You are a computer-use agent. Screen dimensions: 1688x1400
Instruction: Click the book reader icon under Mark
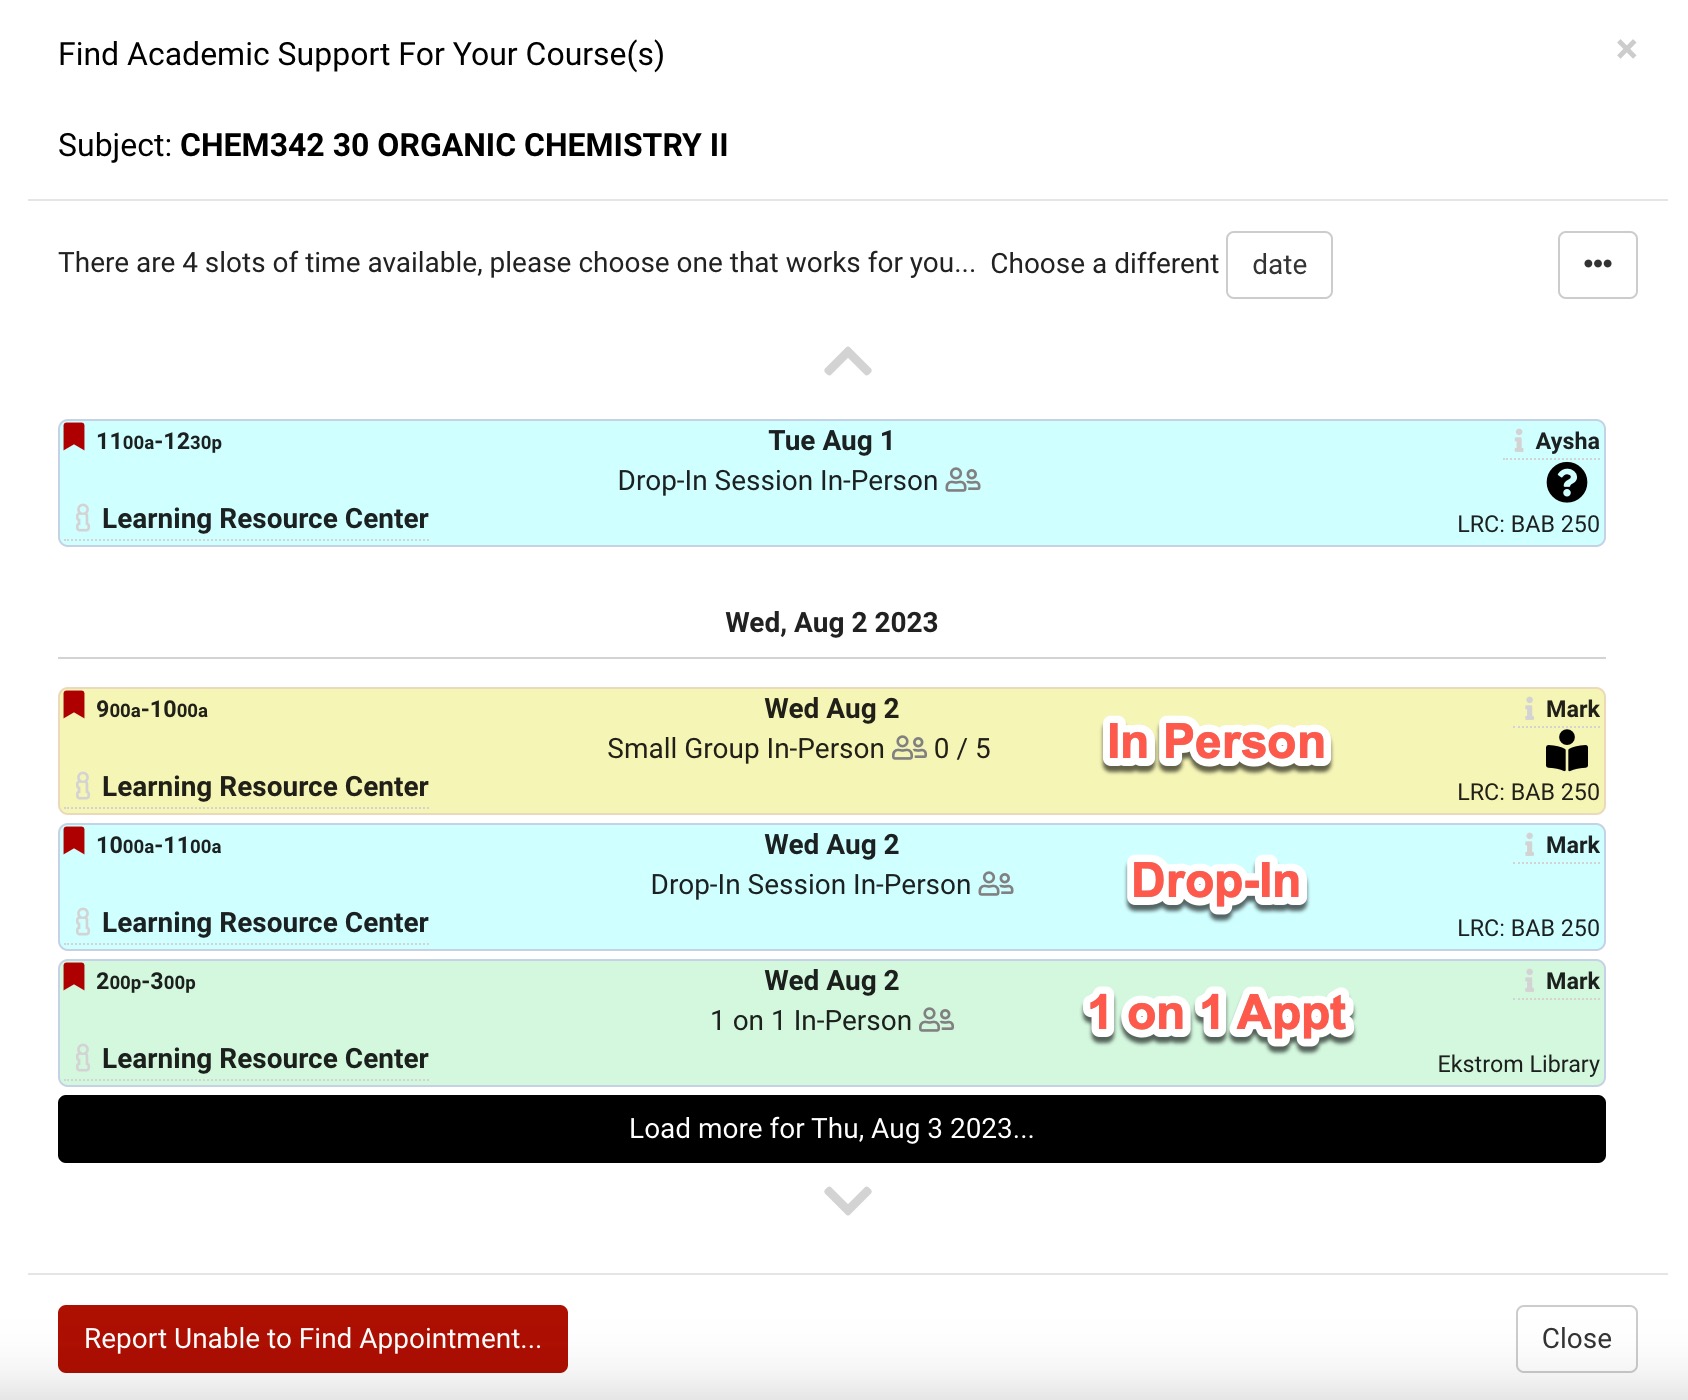(1566, 751)
